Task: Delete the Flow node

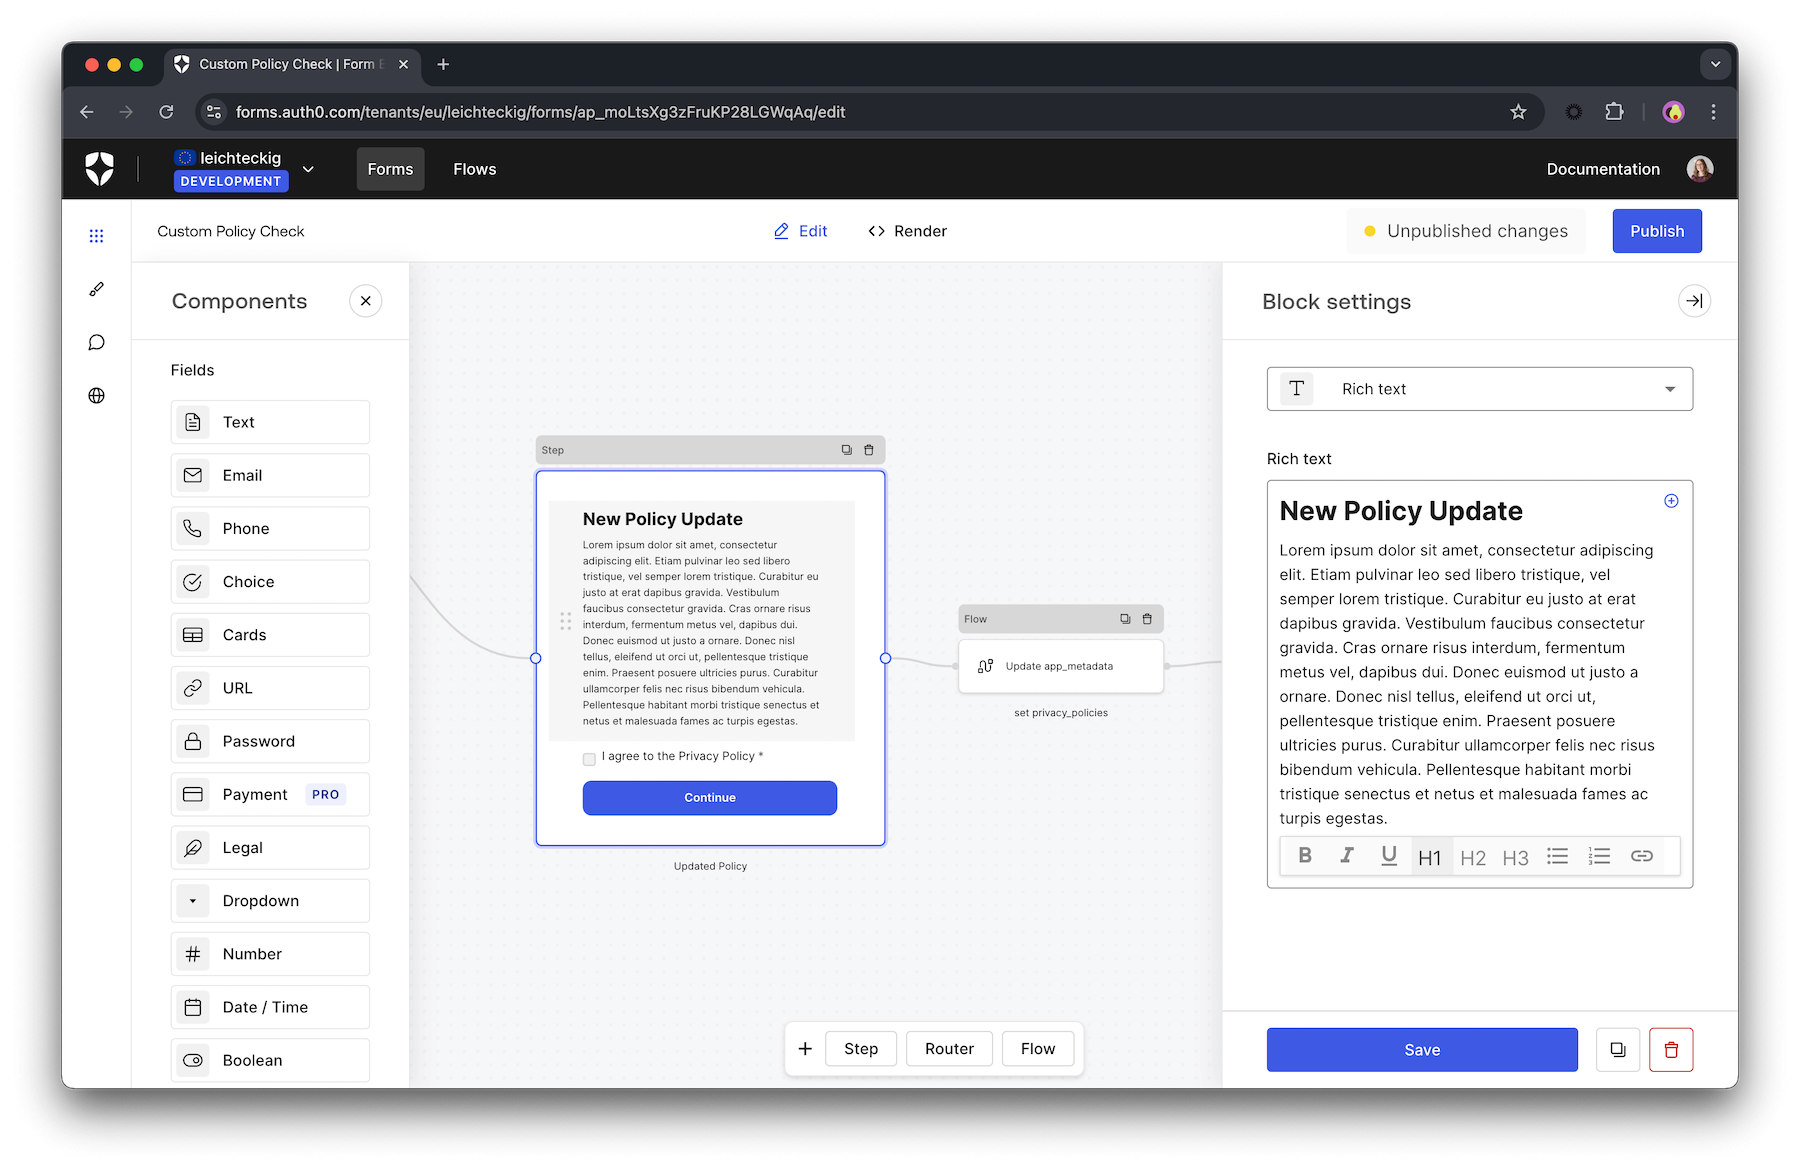Action: (1147, 619)
